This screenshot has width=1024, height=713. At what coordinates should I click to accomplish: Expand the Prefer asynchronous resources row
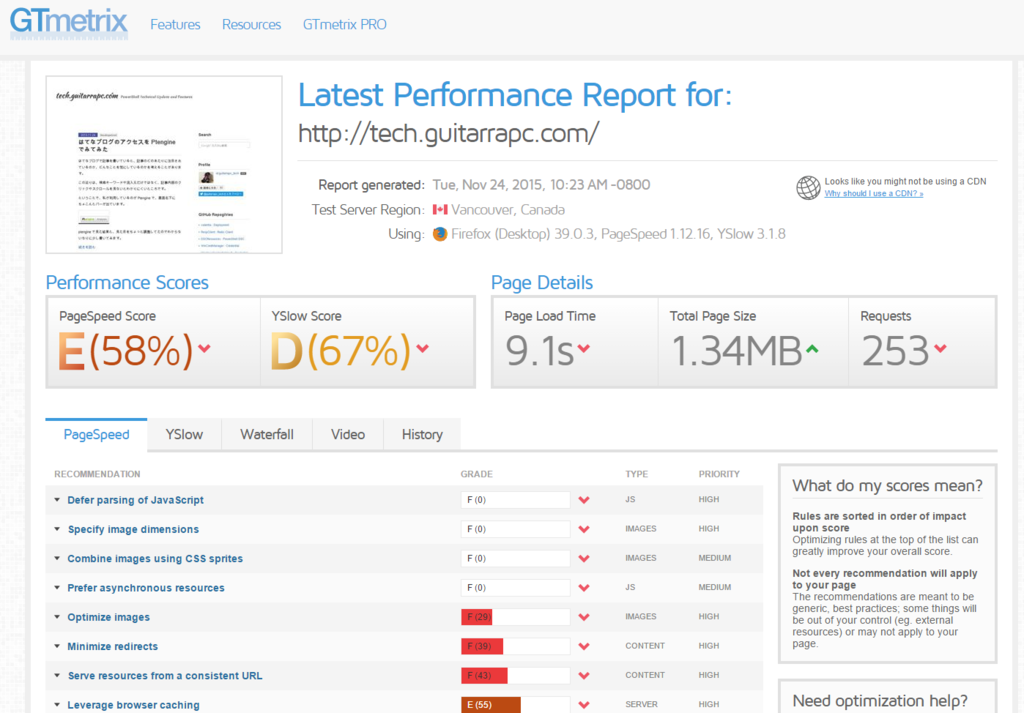[57, 588]
